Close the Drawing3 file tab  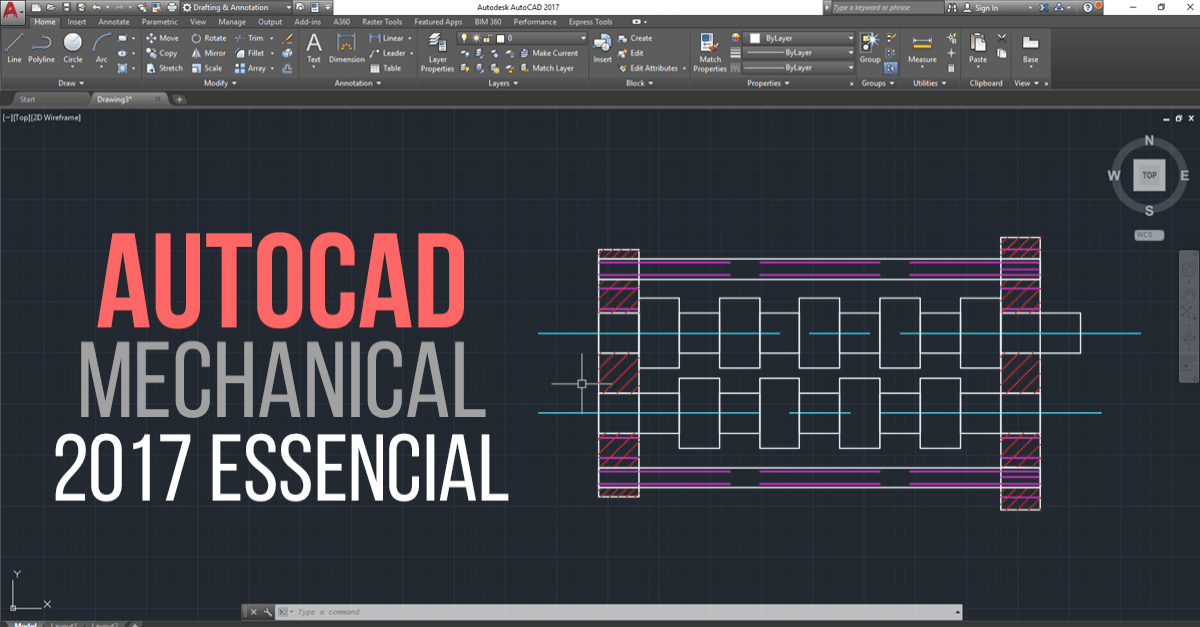click(160, 100)
